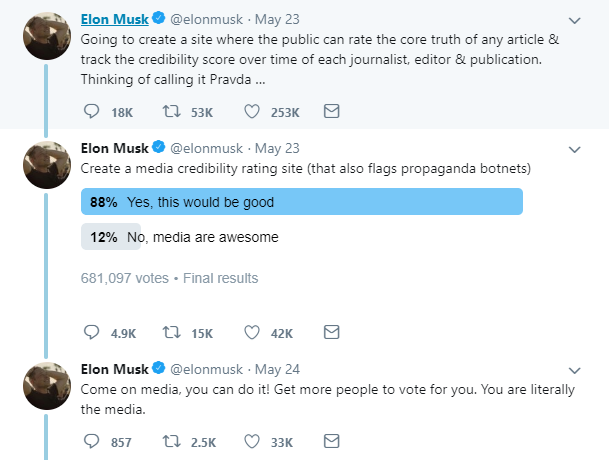Like the poll tweet with 42K likes
This screenshot has width=609, height=460.
(x=252, y=332)
